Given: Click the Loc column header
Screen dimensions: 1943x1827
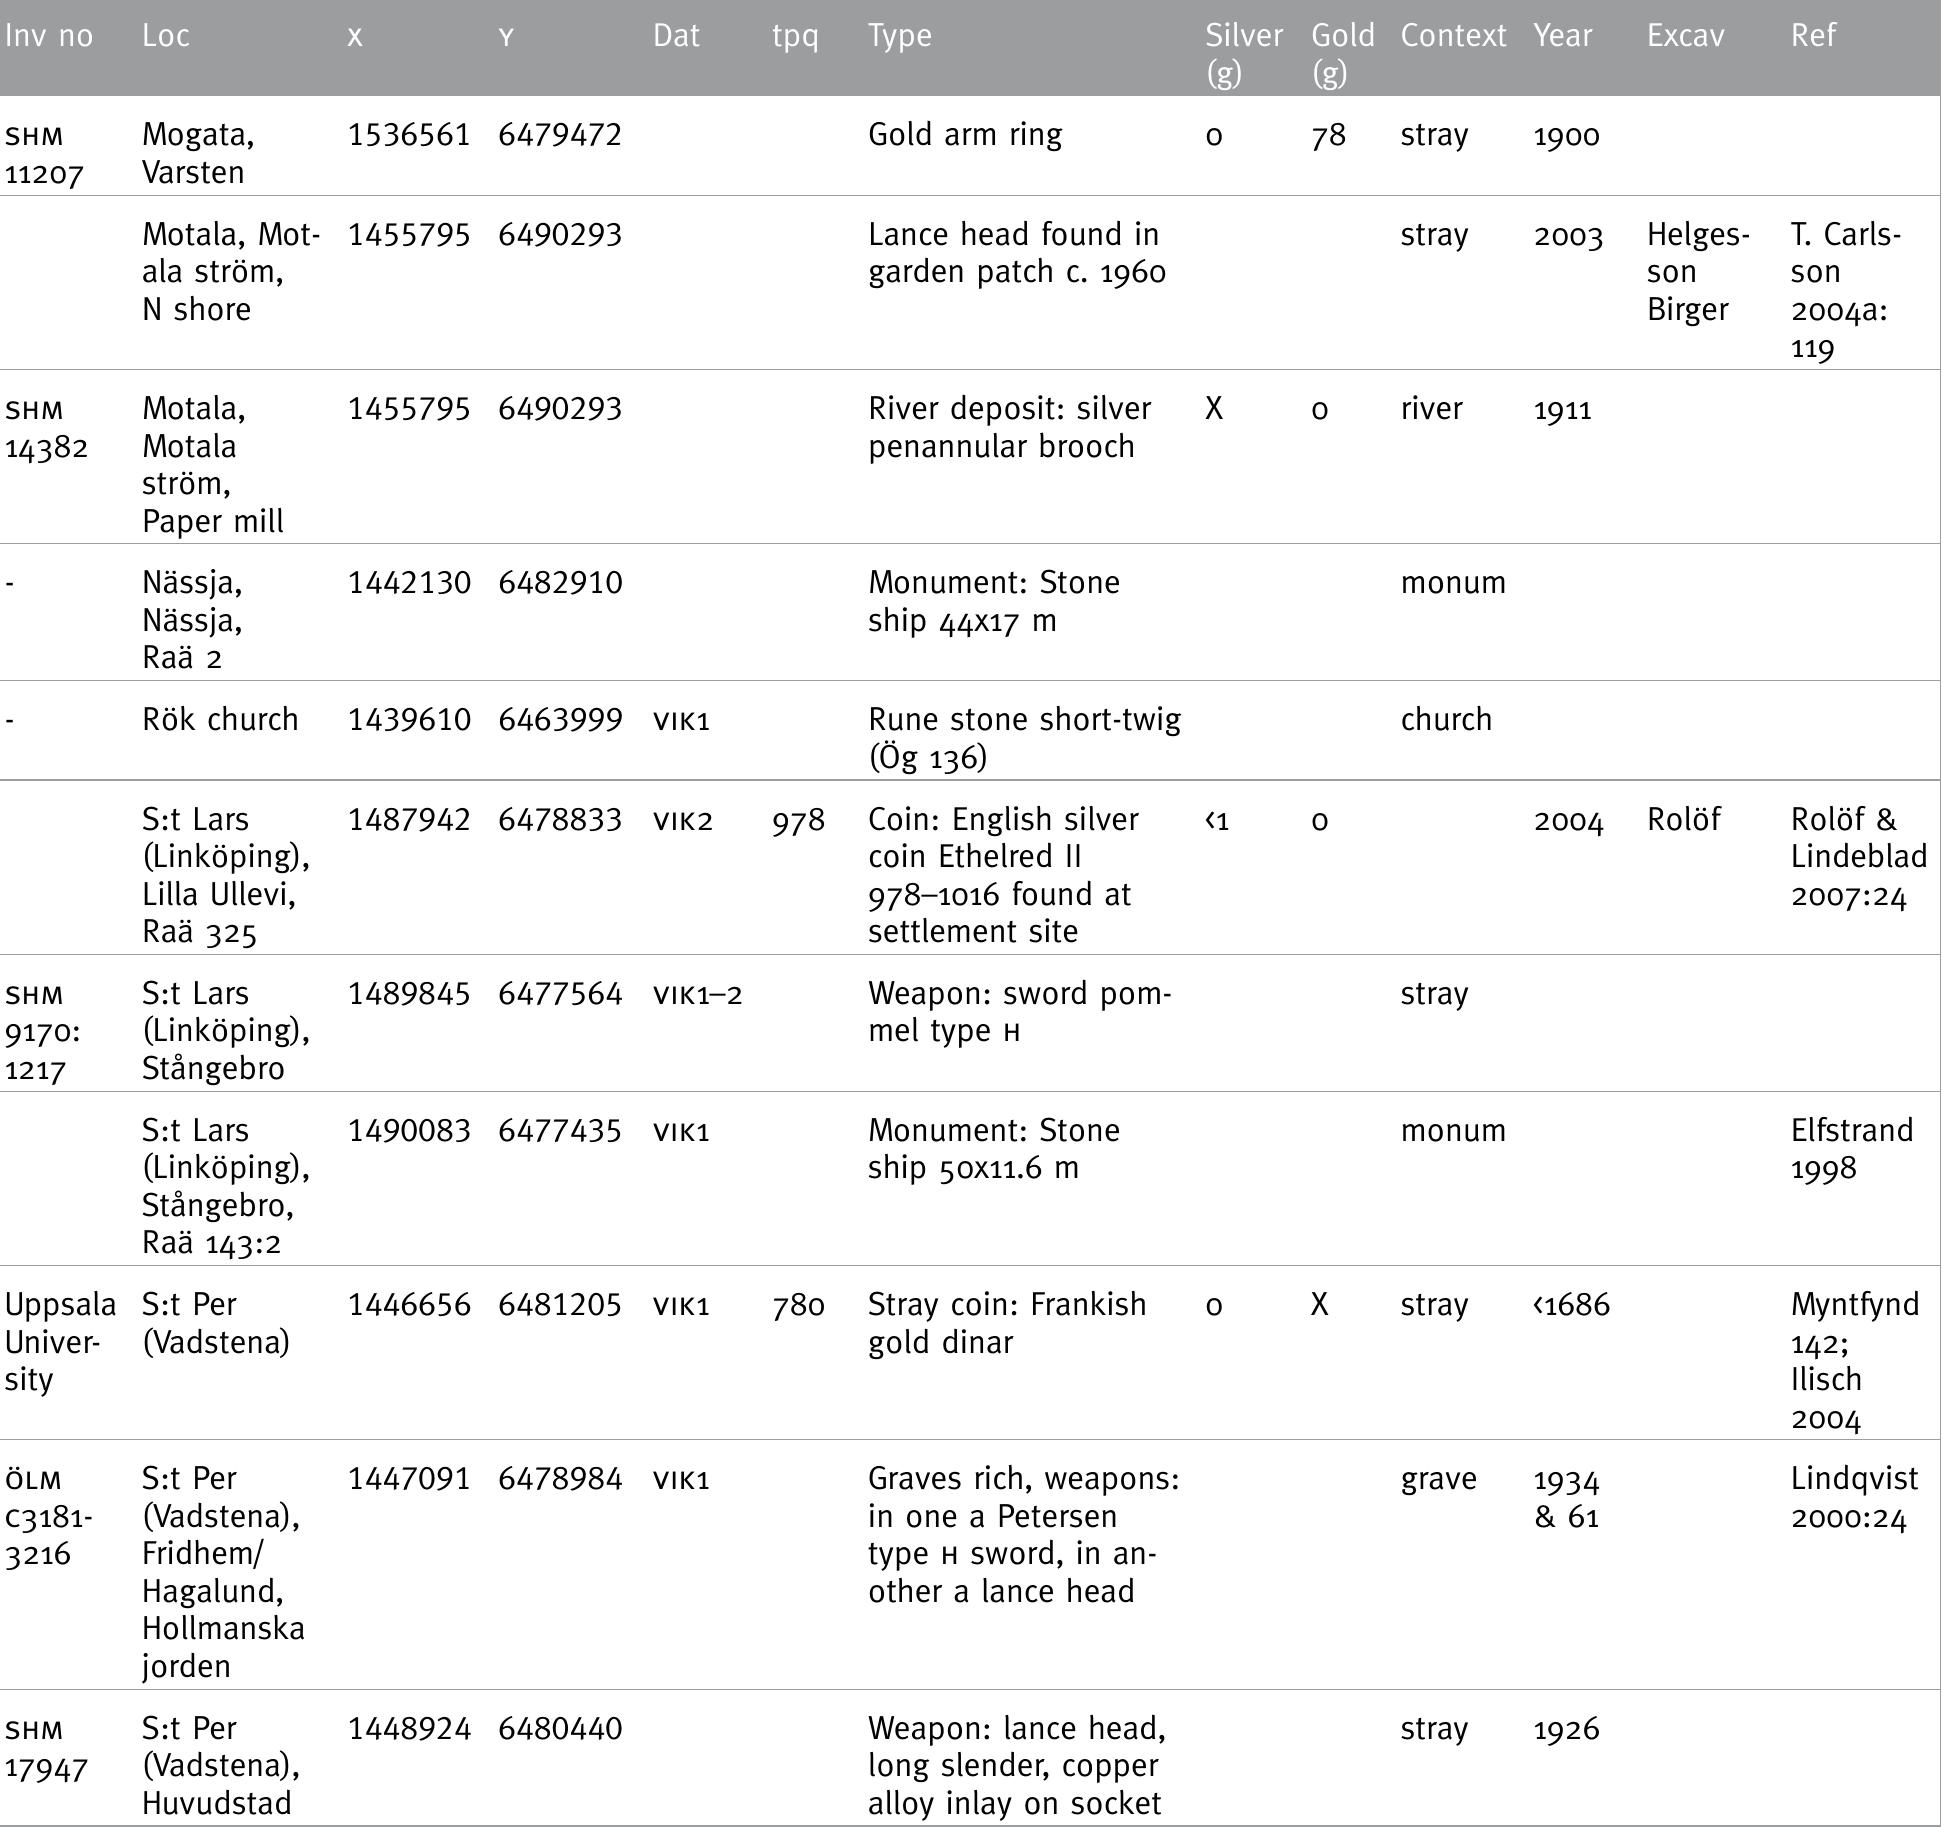Looking at the screenshot, I should pyautogui.click(x=165, y=36).
